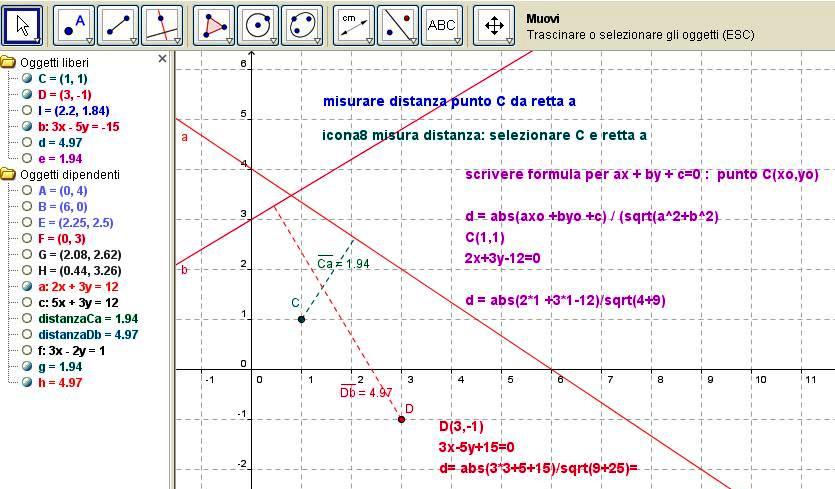This screenshot has height=489, width=835.
Task: Show hidden object e = 1.94
Action: point(27,159)
